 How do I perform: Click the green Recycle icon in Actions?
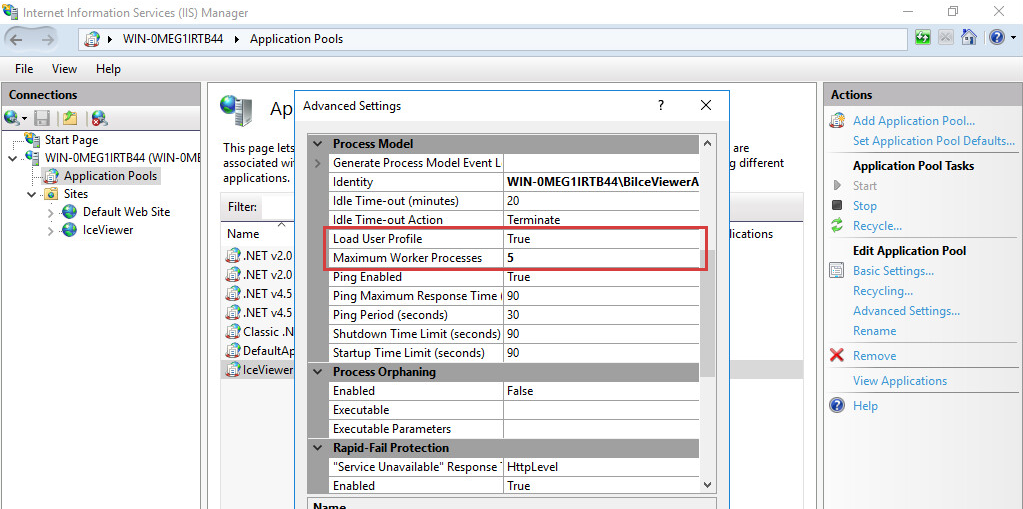[837, 226]
